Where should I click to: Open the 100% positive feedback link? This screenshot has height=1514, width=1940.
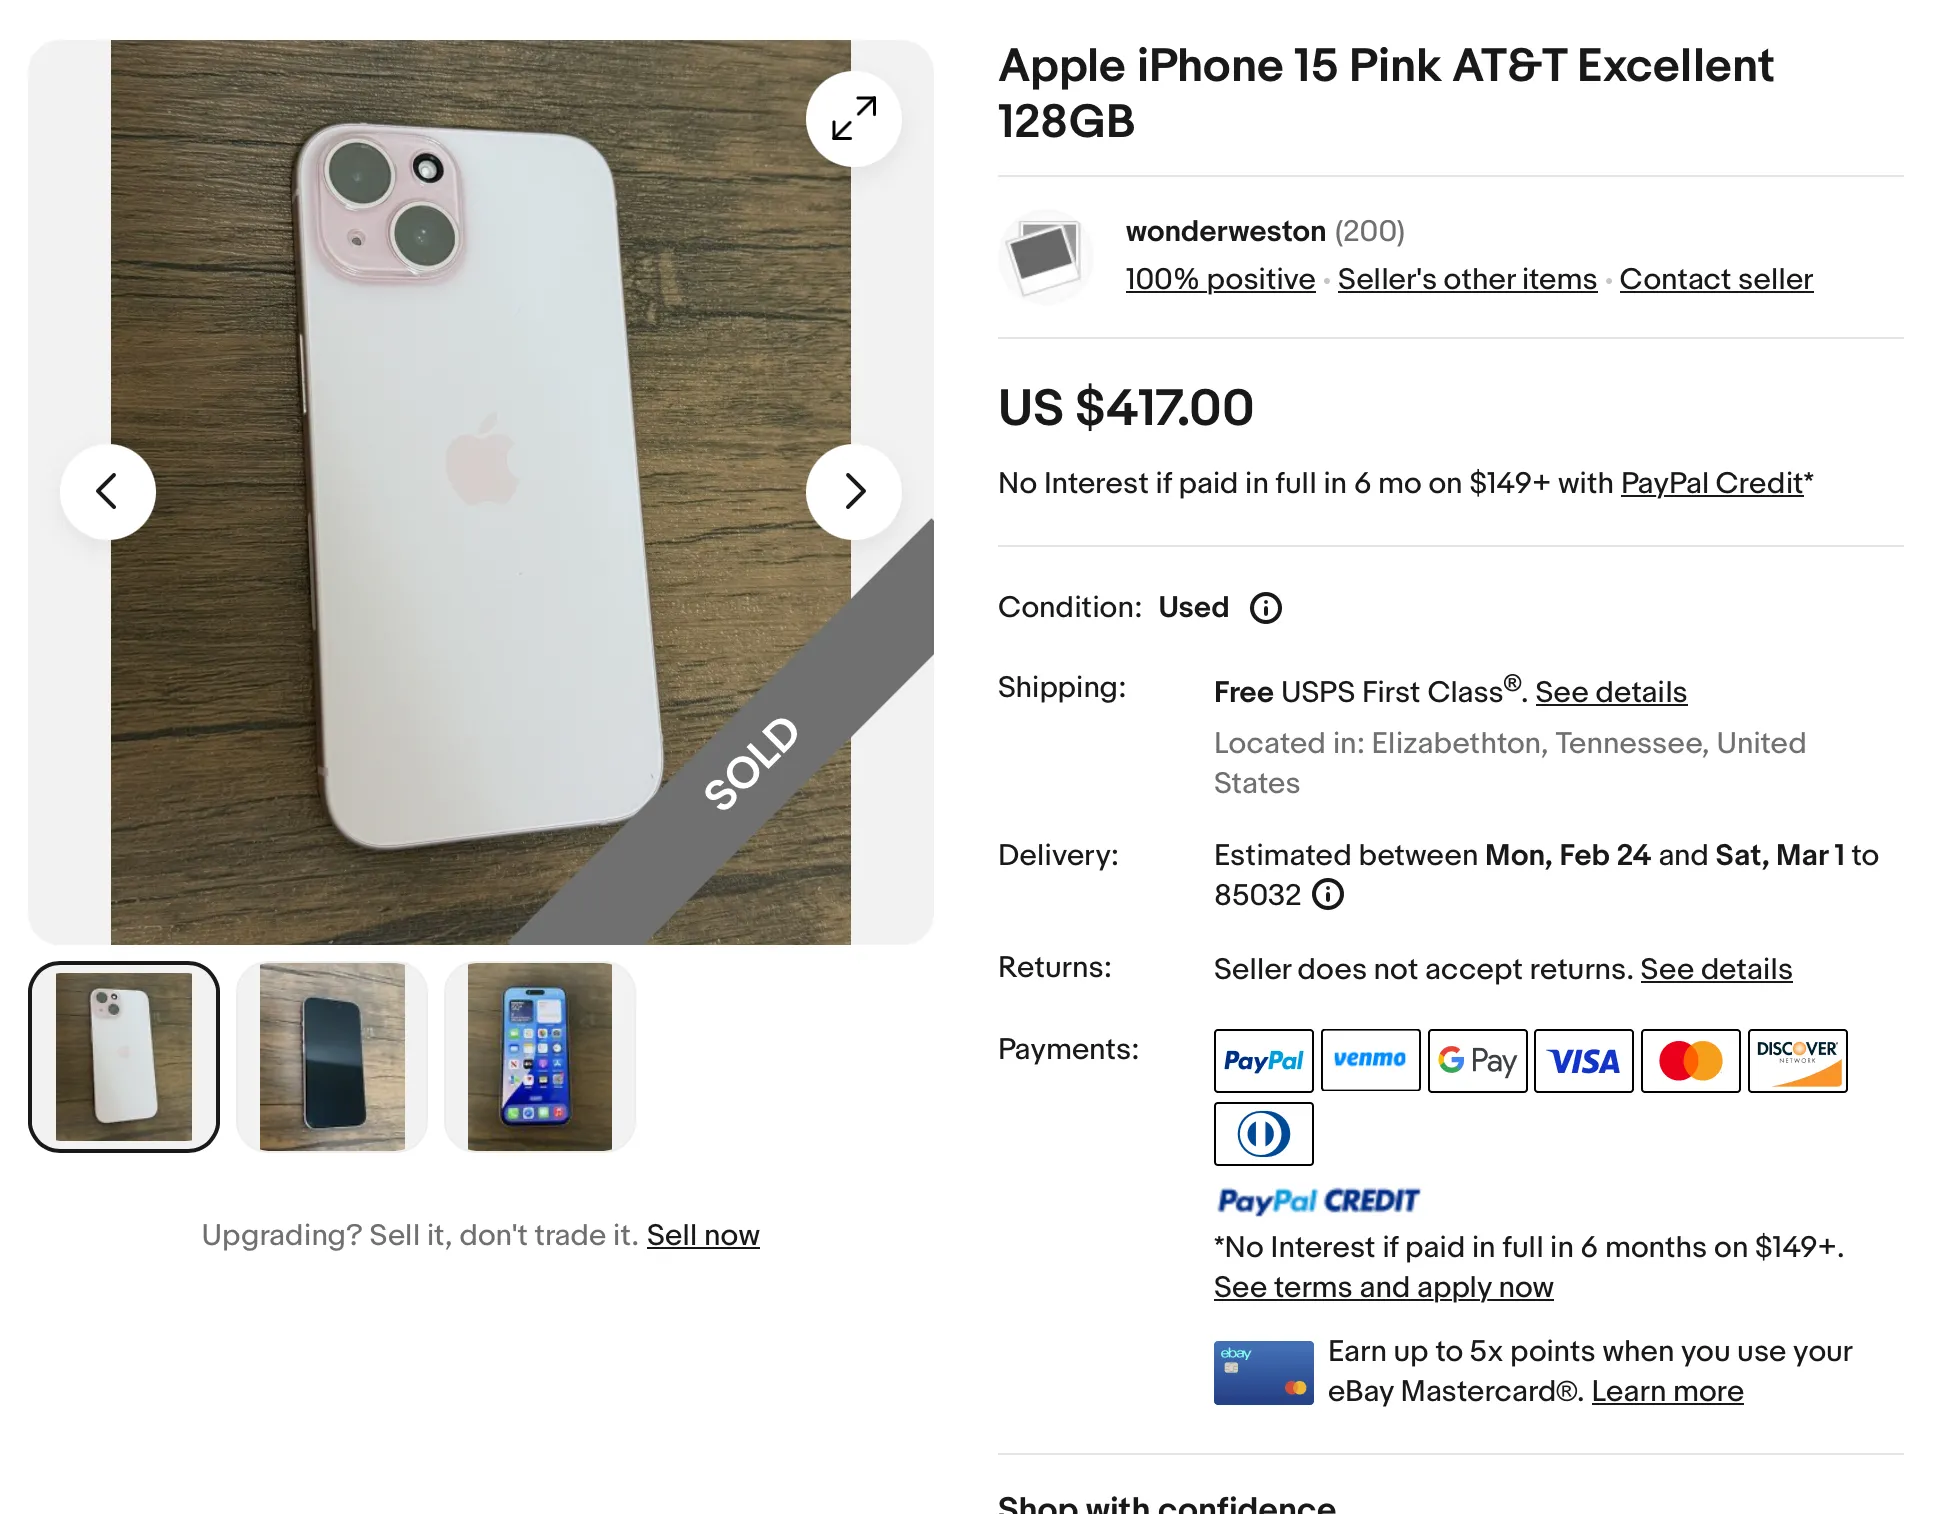tap(1220, 279)
